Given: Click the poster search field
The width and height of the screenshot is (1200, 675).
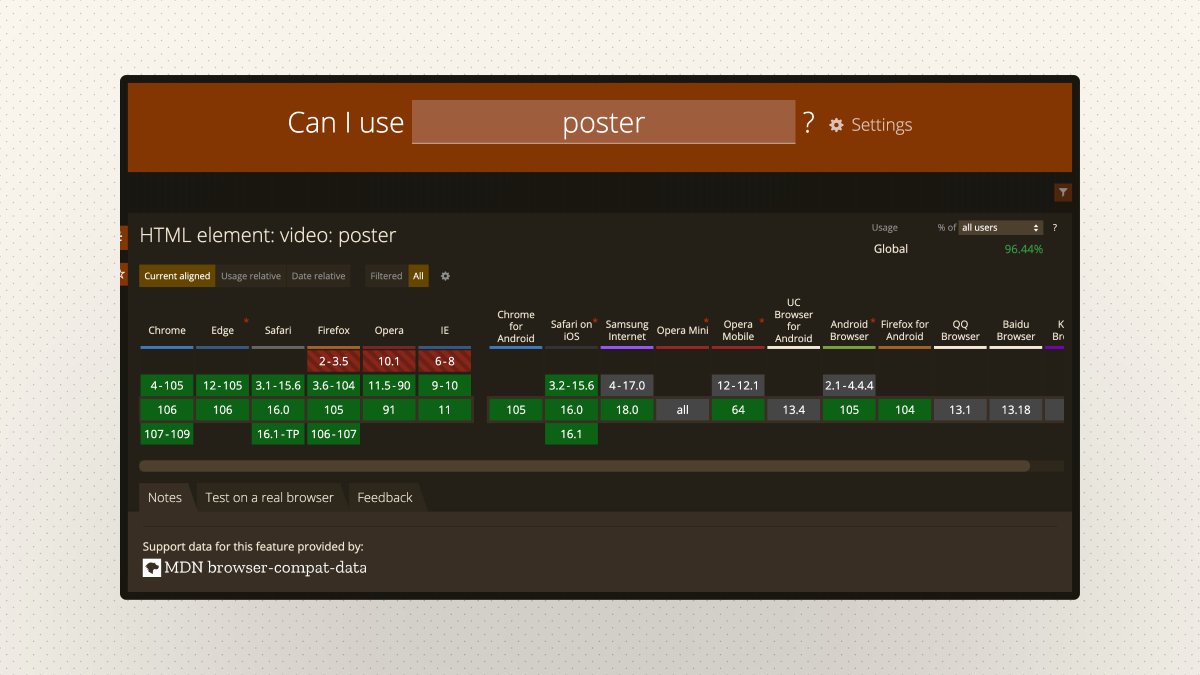Looking at the screenshot, I should click(x=603, y=122).
